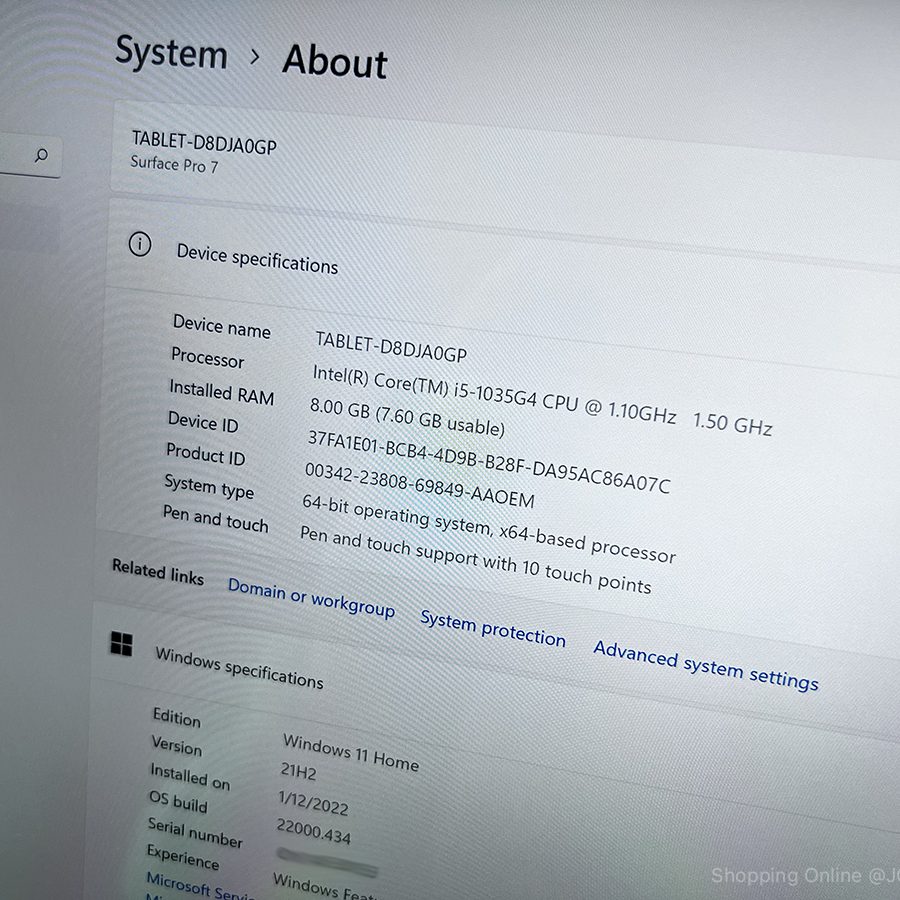This screenshot has height=900, width=900.
Task: Select the Intel(R) Core(TM) i5-1035G4 processor value
Action: point(542,400)
